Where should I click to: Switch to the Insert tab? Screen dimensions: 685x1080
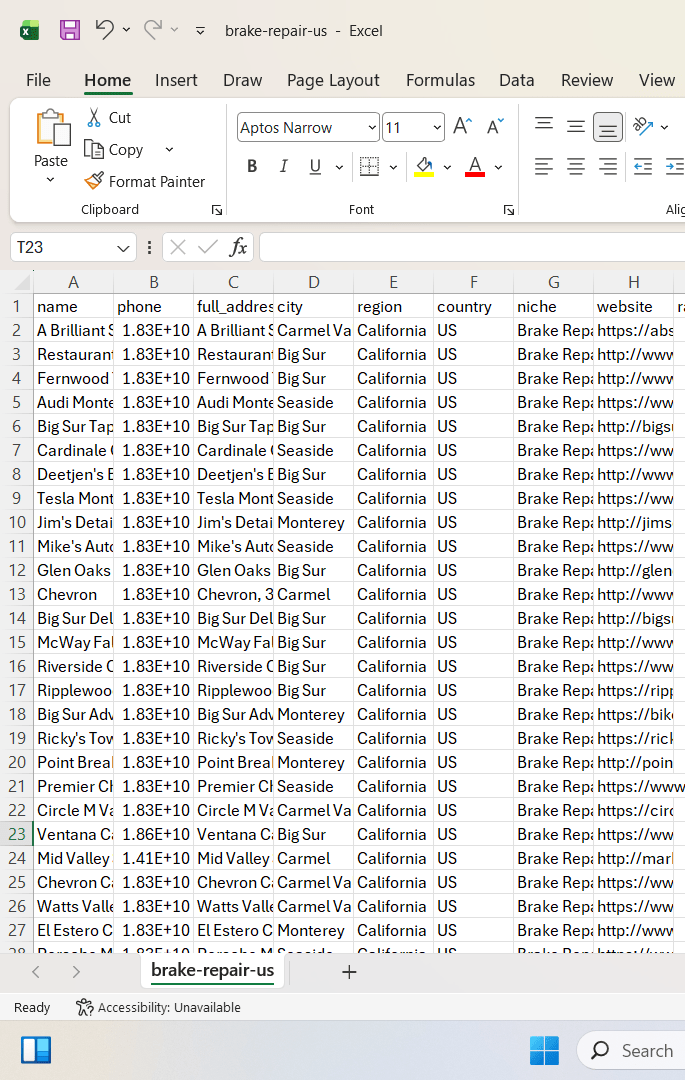coord(176,80)
